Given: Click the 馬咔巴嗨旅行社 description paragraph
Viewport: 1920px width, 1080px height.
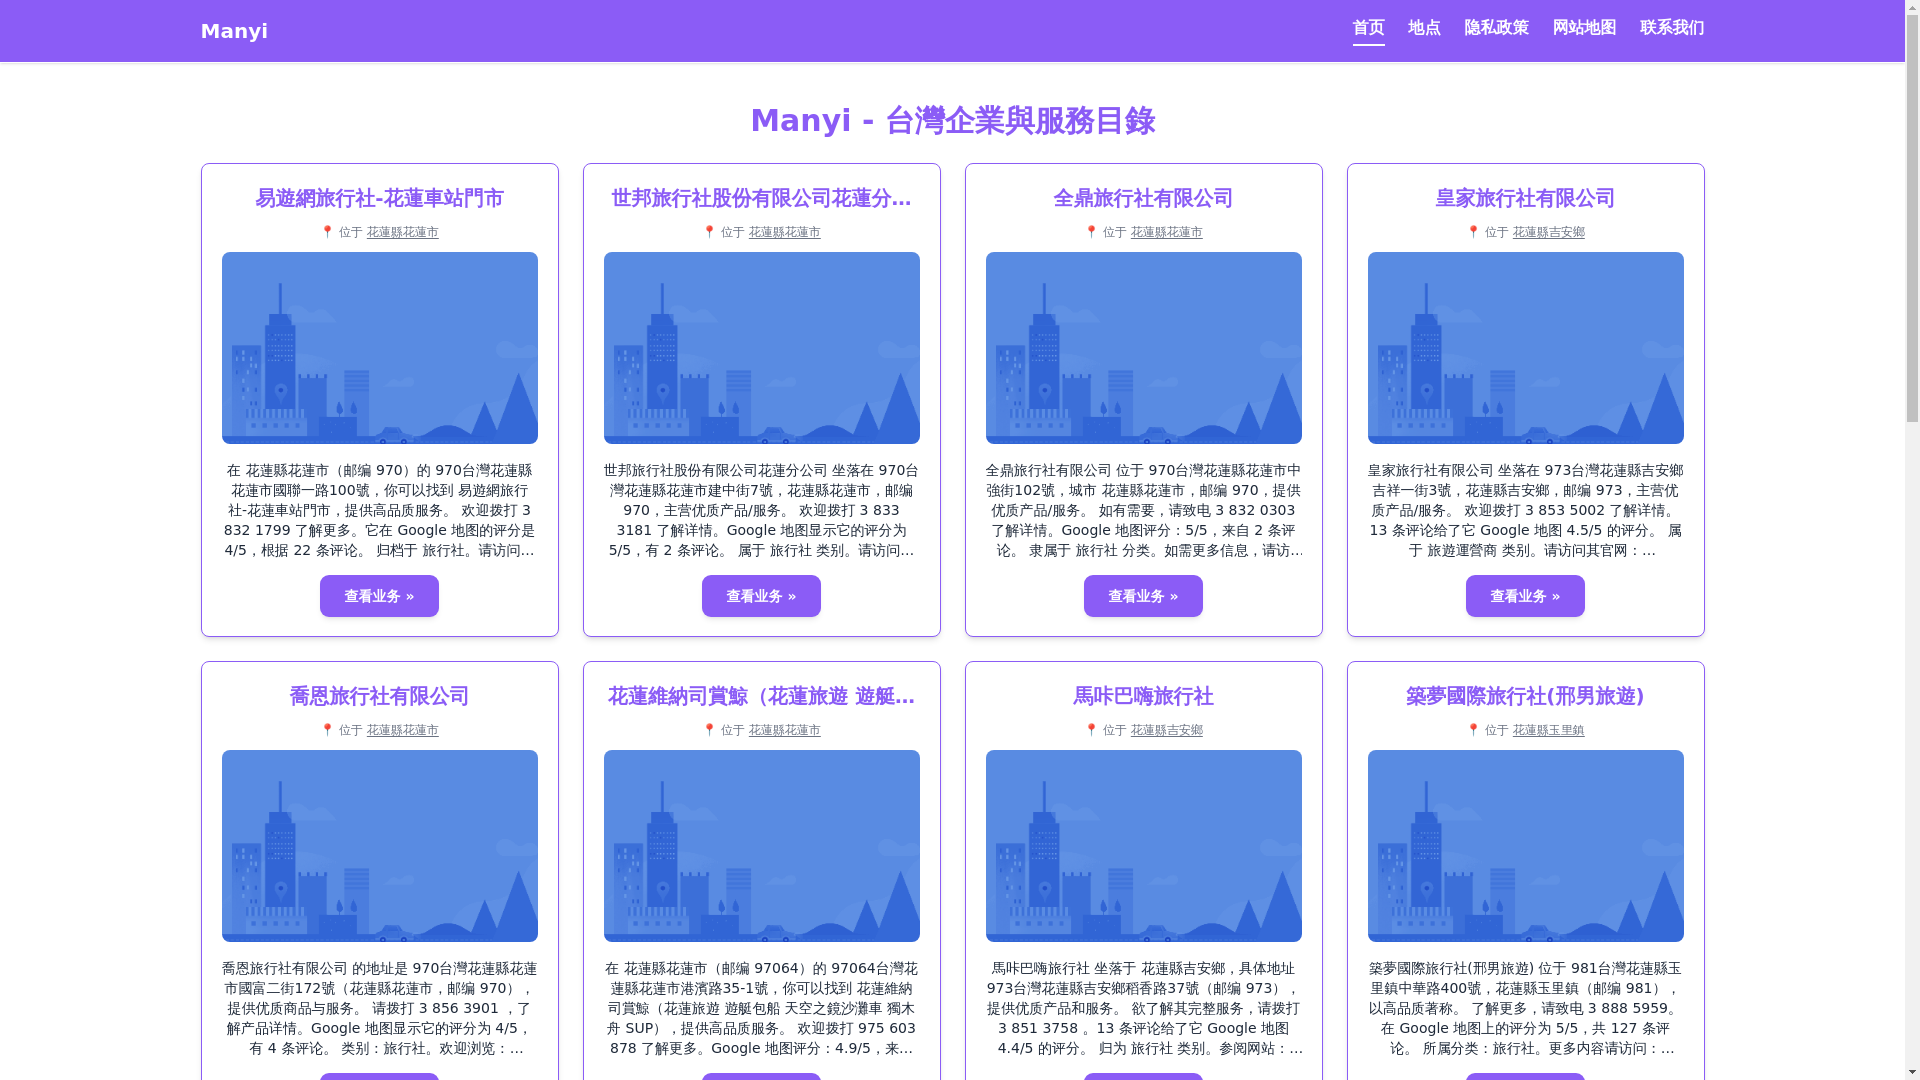Looking at the screenshot, I should [x=1143, y=1008].
